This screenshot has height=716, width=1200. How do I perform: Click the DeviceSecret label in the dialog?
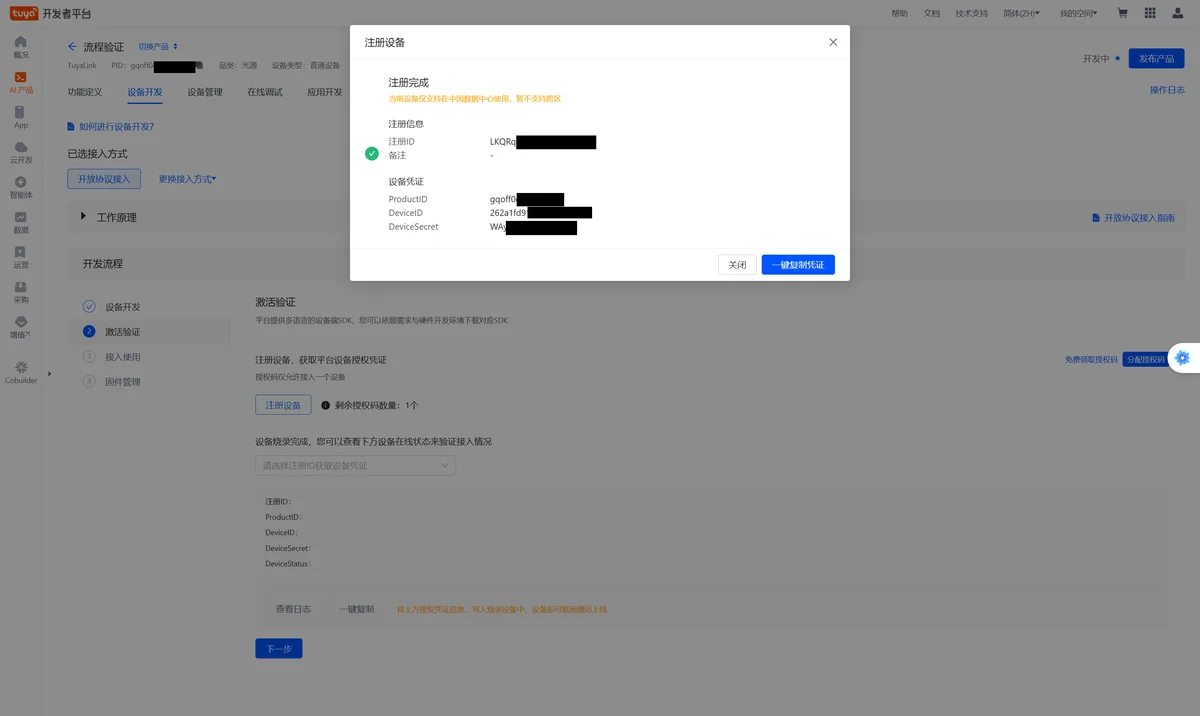click(413, 227)
